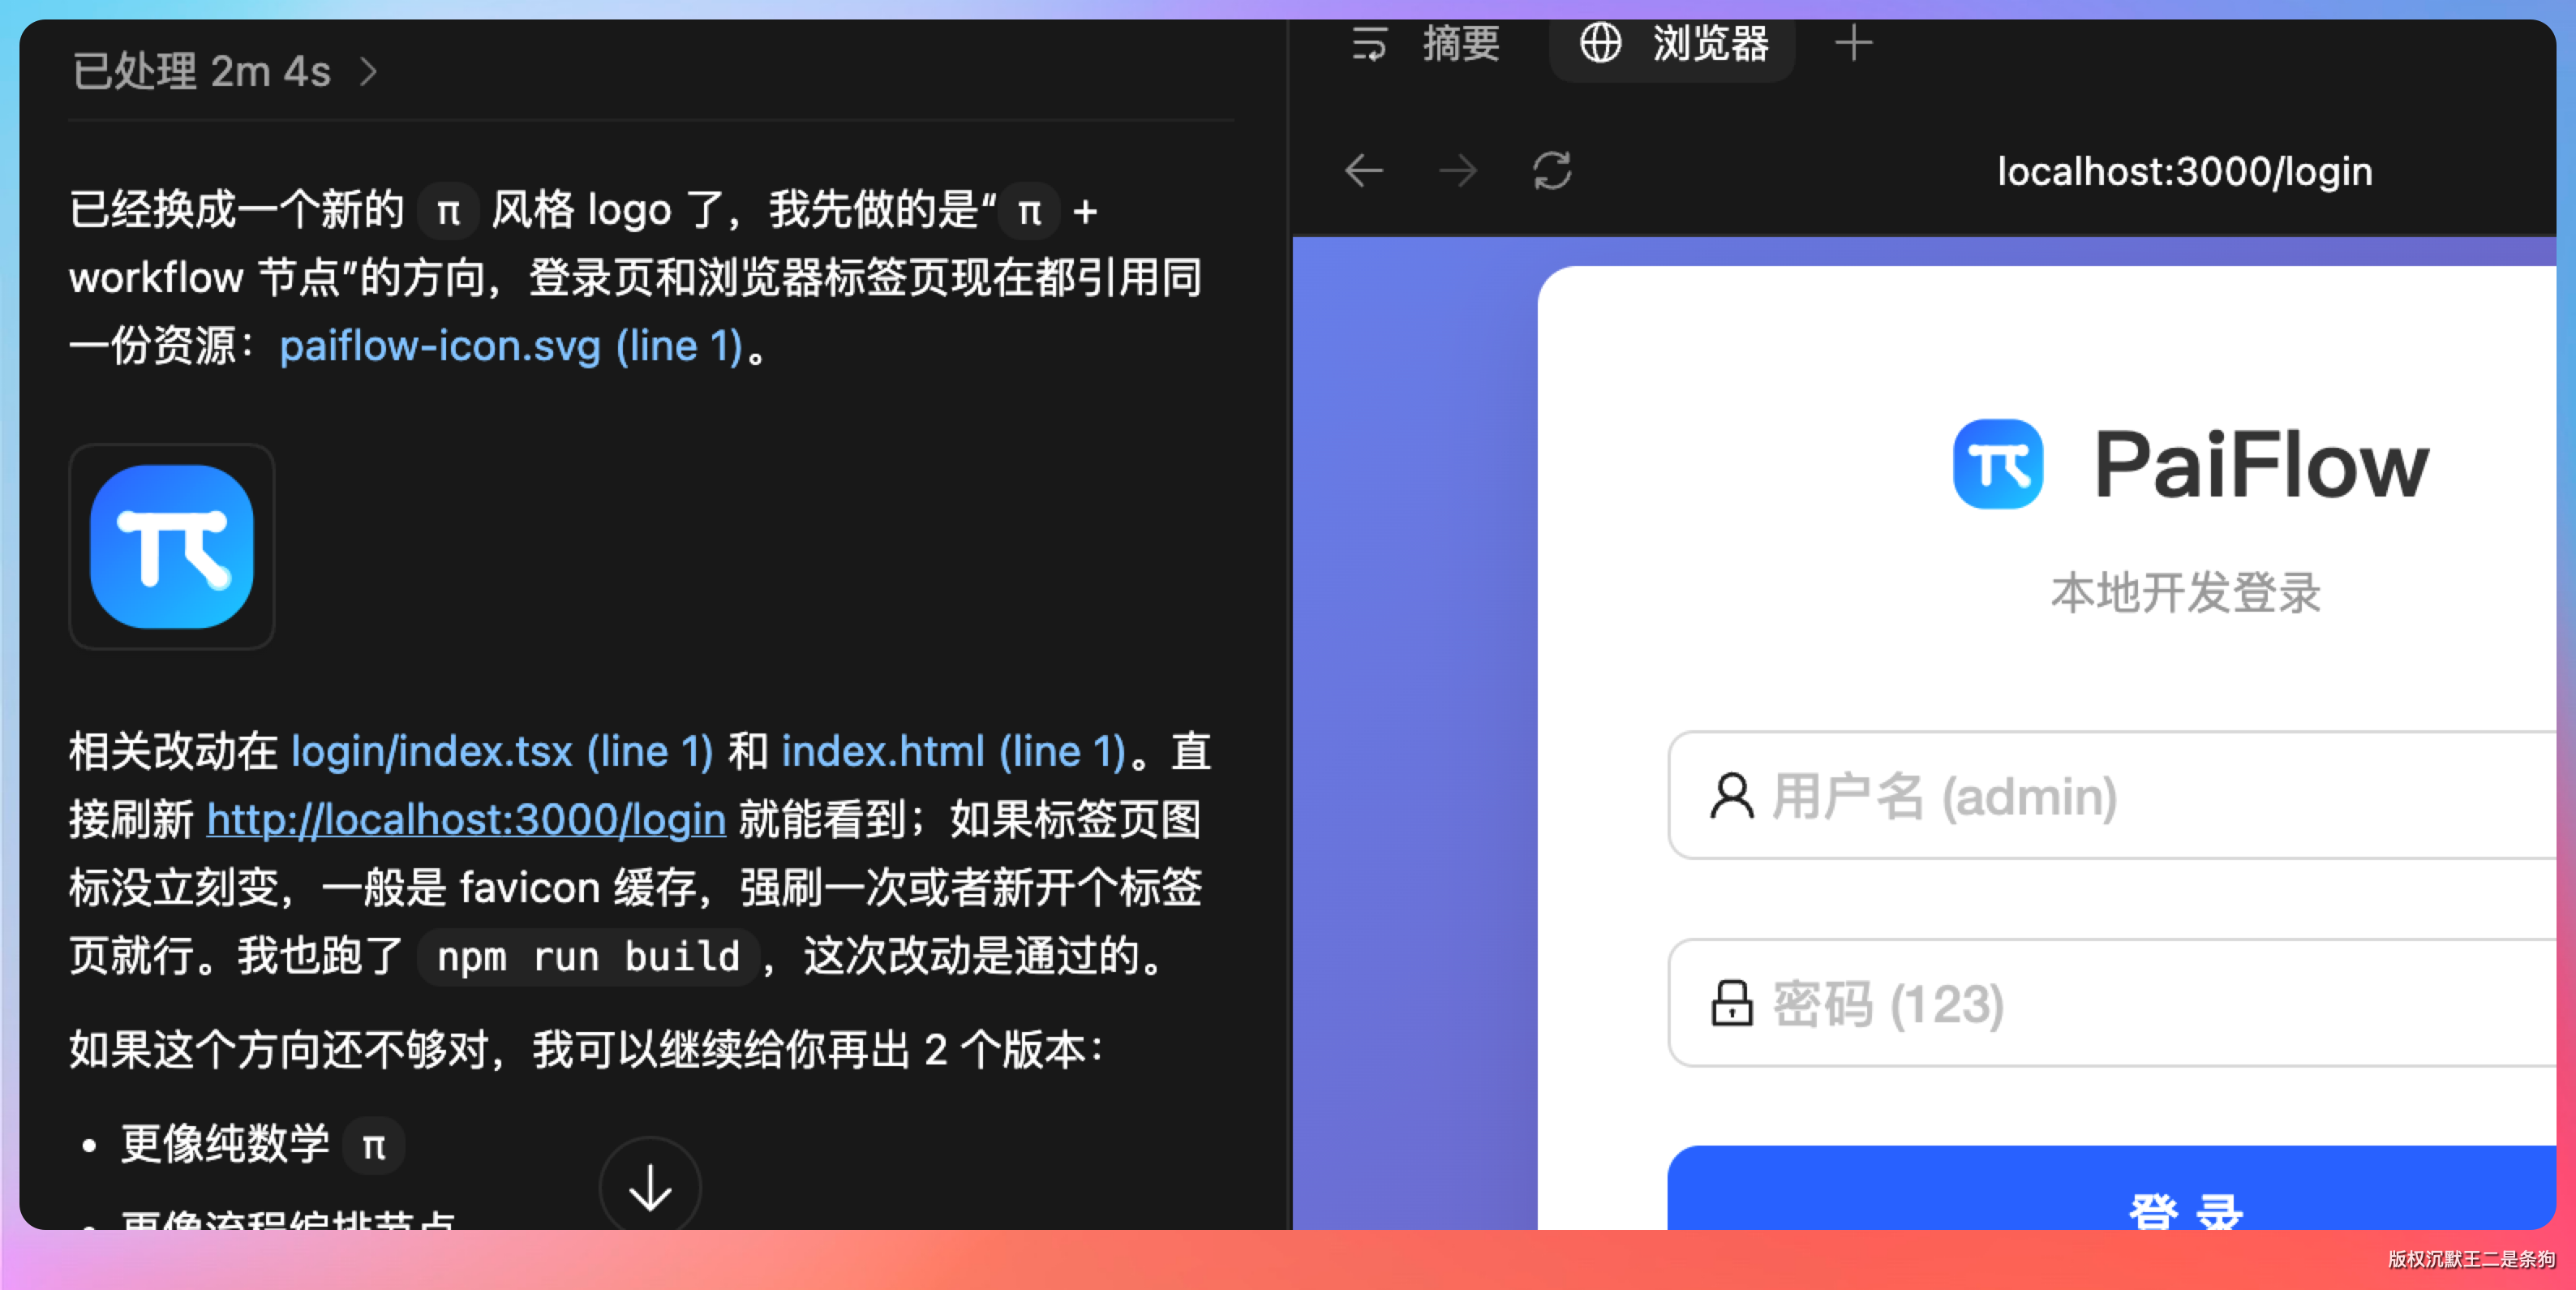Click the globe icon on 浏览器 tab

pyautogui.click(x=1600, y=44)
